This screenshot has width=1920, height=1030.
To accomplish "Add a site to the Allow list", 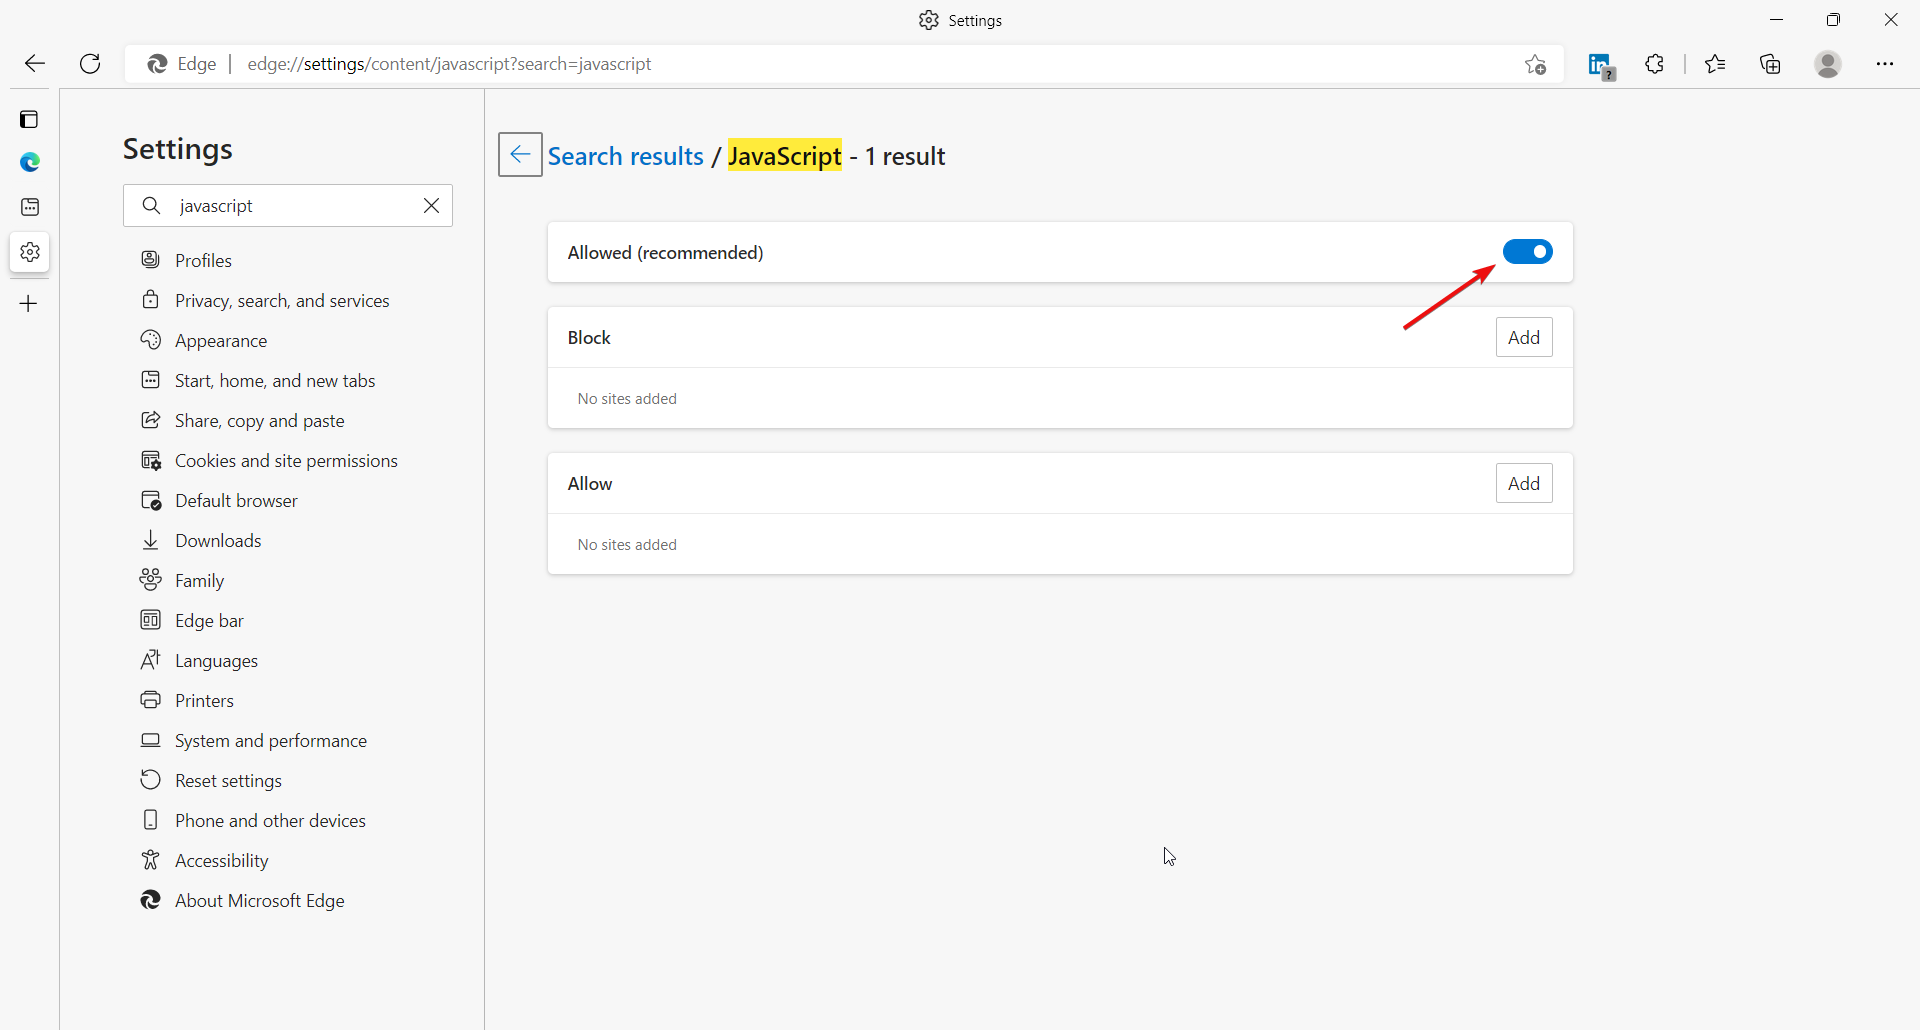I will coord(1524,483).
